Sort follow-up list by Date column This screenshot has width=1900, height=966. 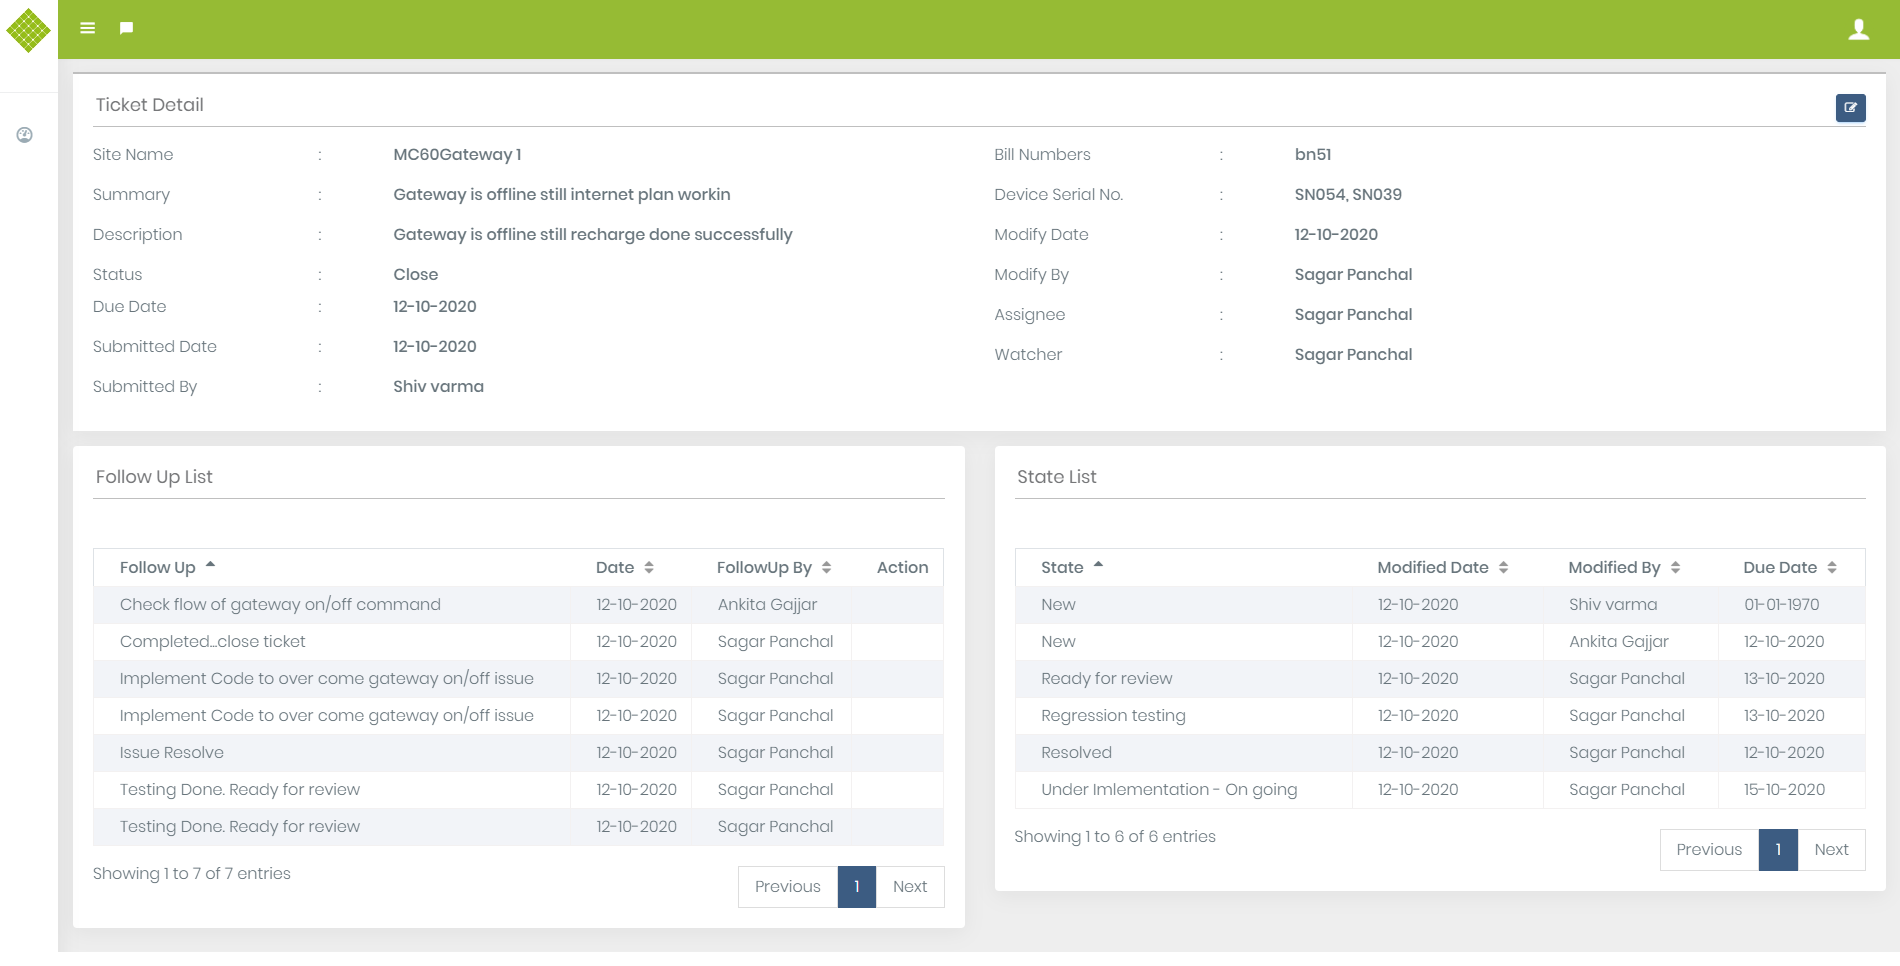point(625,568)
